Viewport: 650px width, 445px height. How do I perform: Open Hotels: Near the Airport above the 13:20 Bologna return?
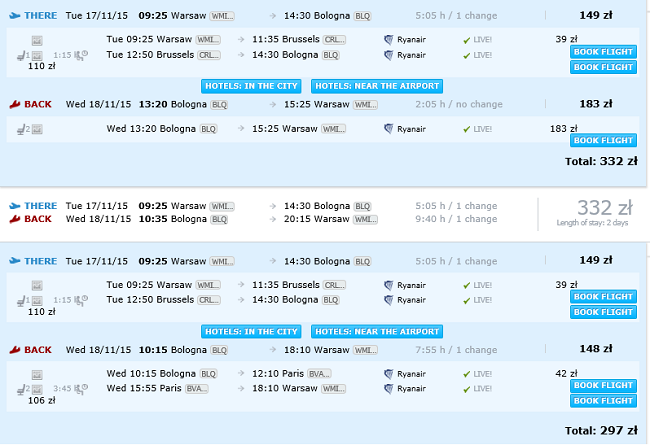(x=377, y=86)
